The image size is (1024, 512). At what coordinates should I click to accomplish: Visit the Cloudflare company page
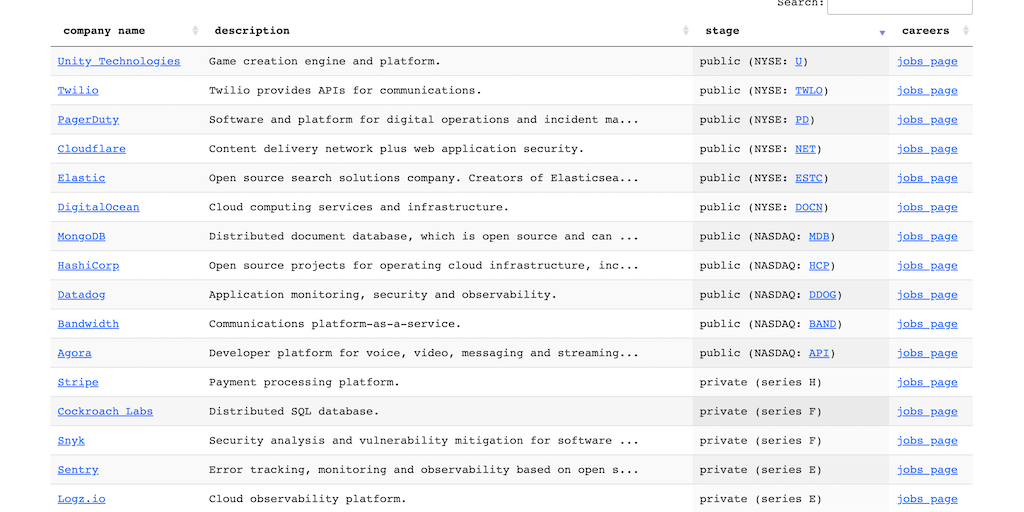click(91, 149)
